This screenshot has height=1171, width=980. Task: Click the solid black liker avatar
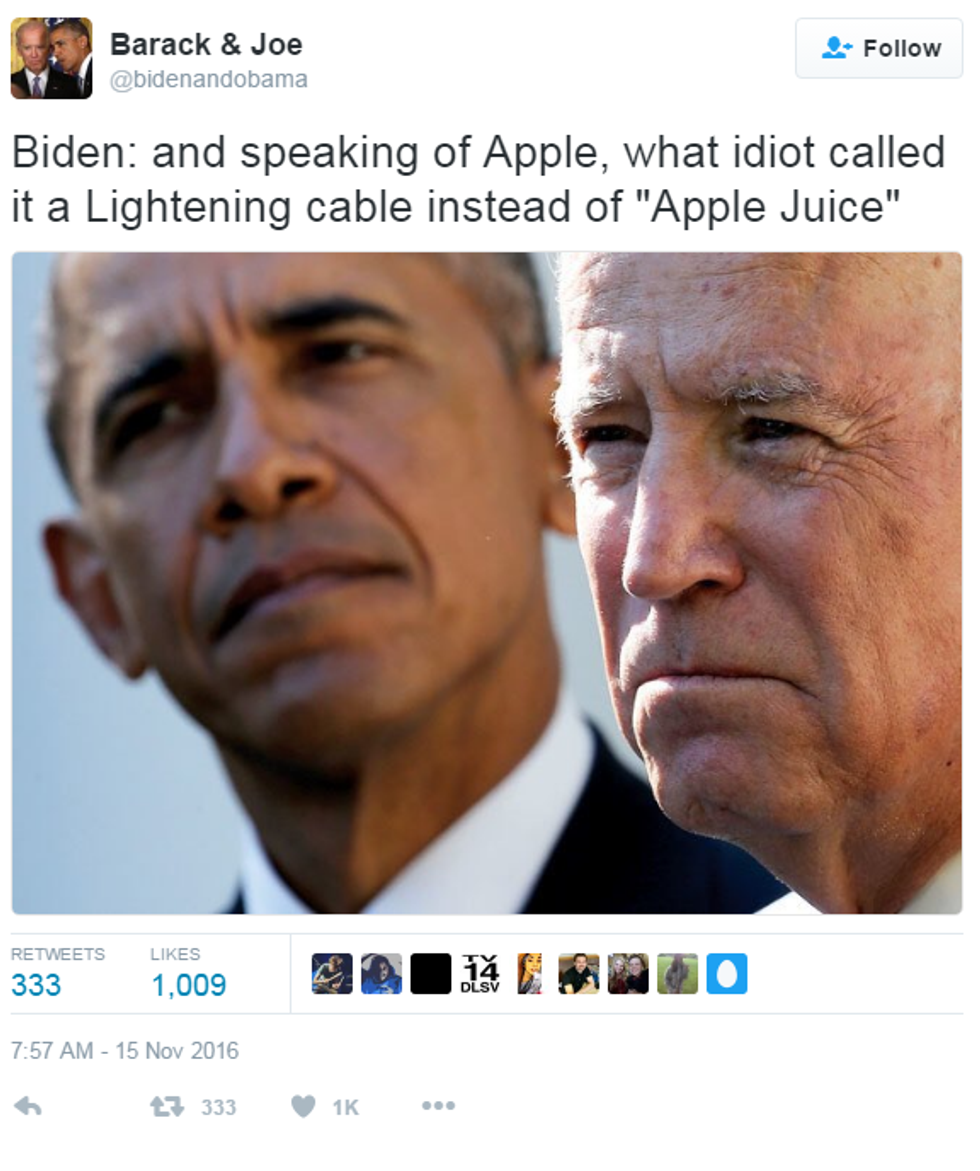point(430,974)
